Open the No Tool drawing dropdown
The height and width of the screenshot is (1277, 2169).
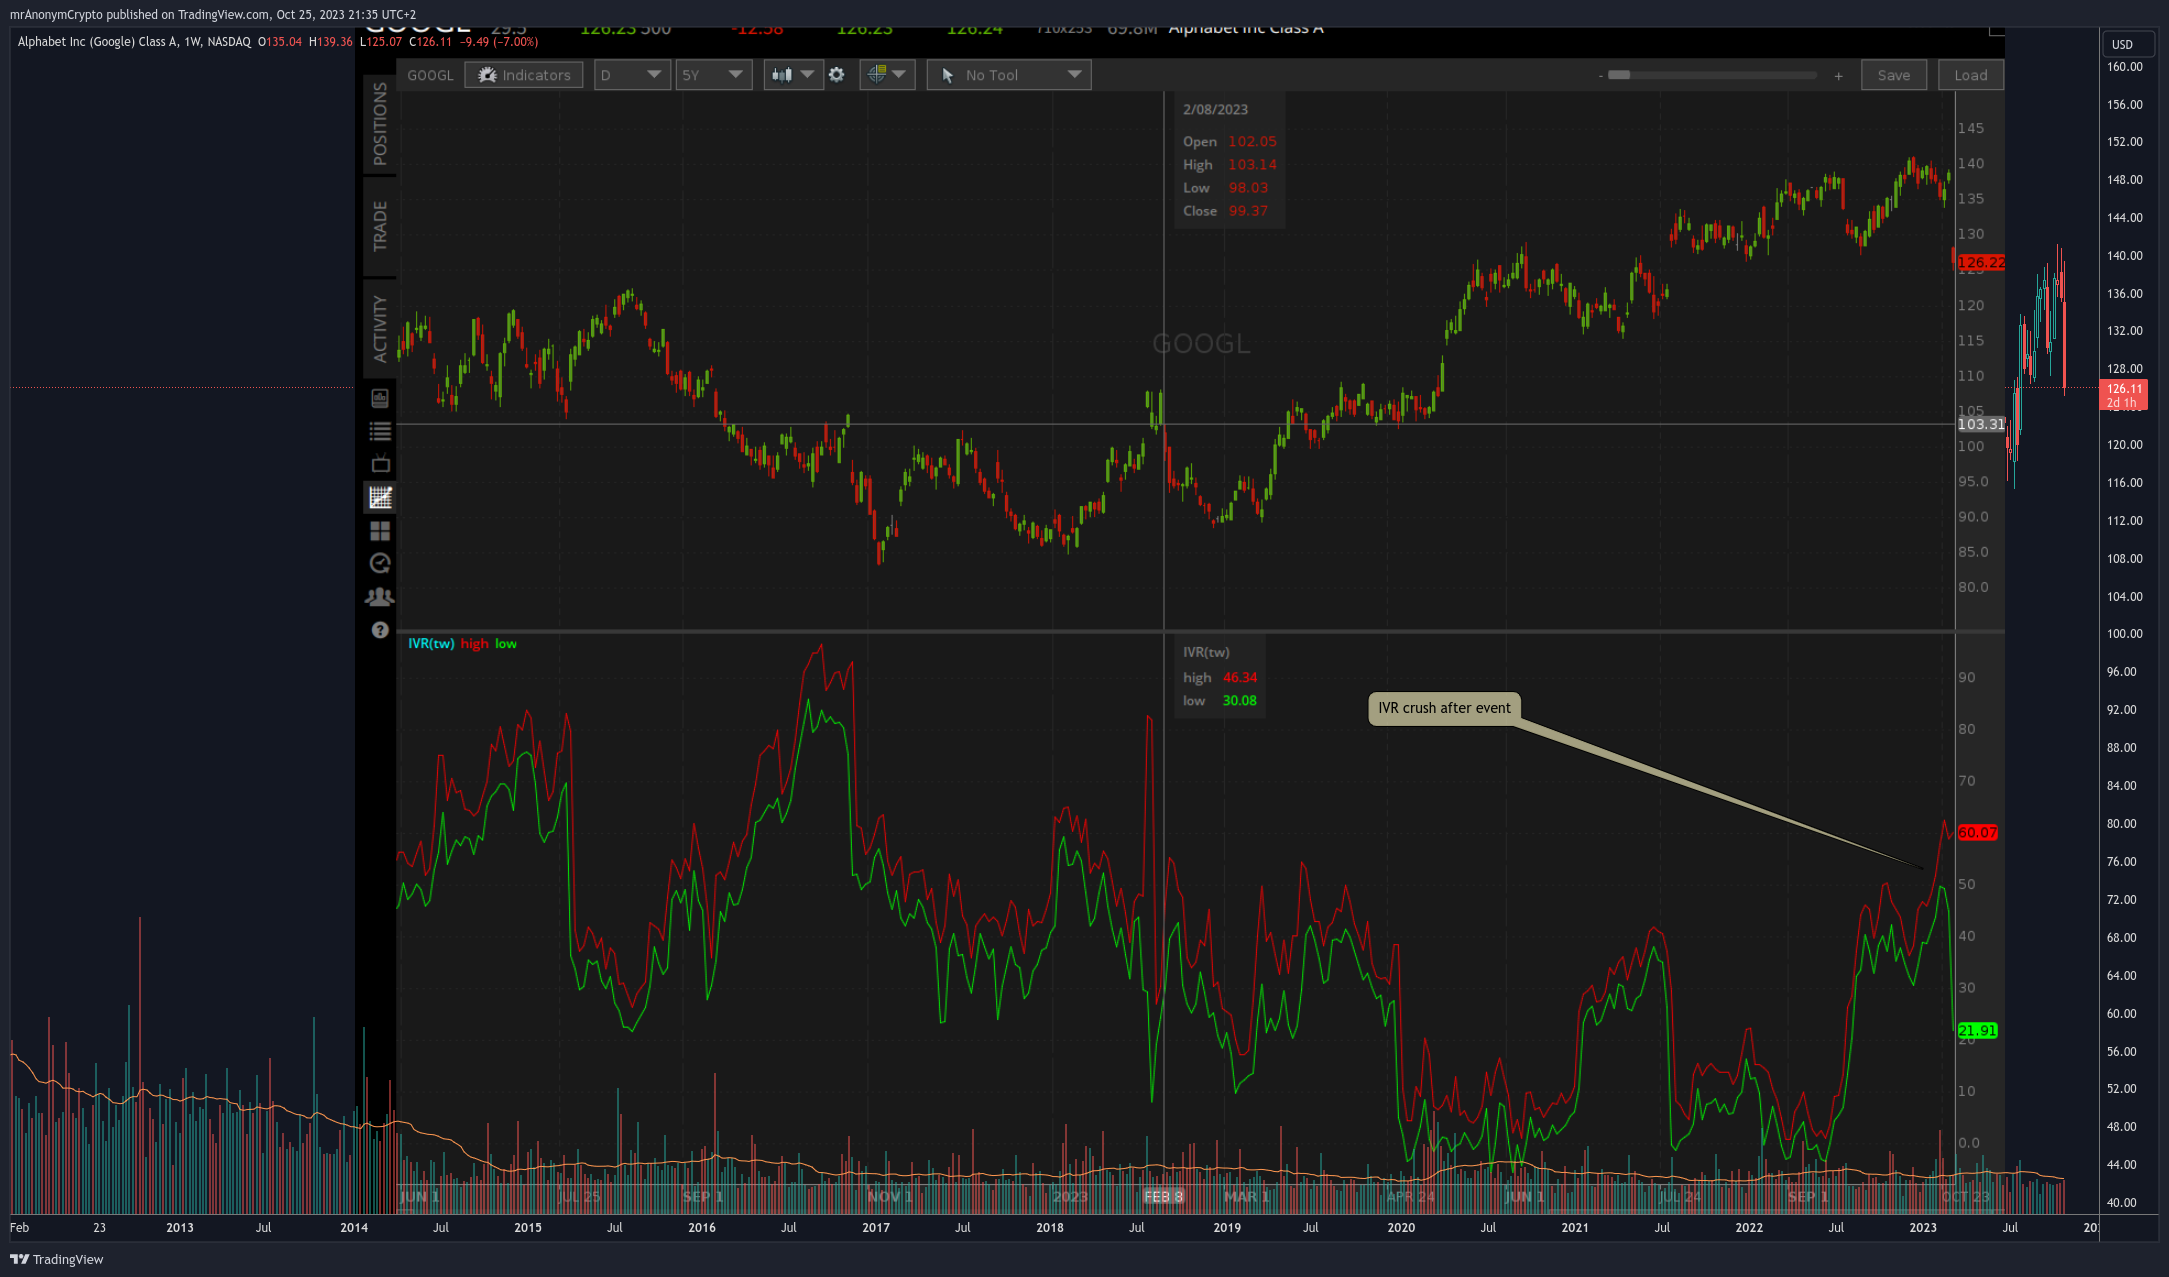click(x=1009, y=75)
